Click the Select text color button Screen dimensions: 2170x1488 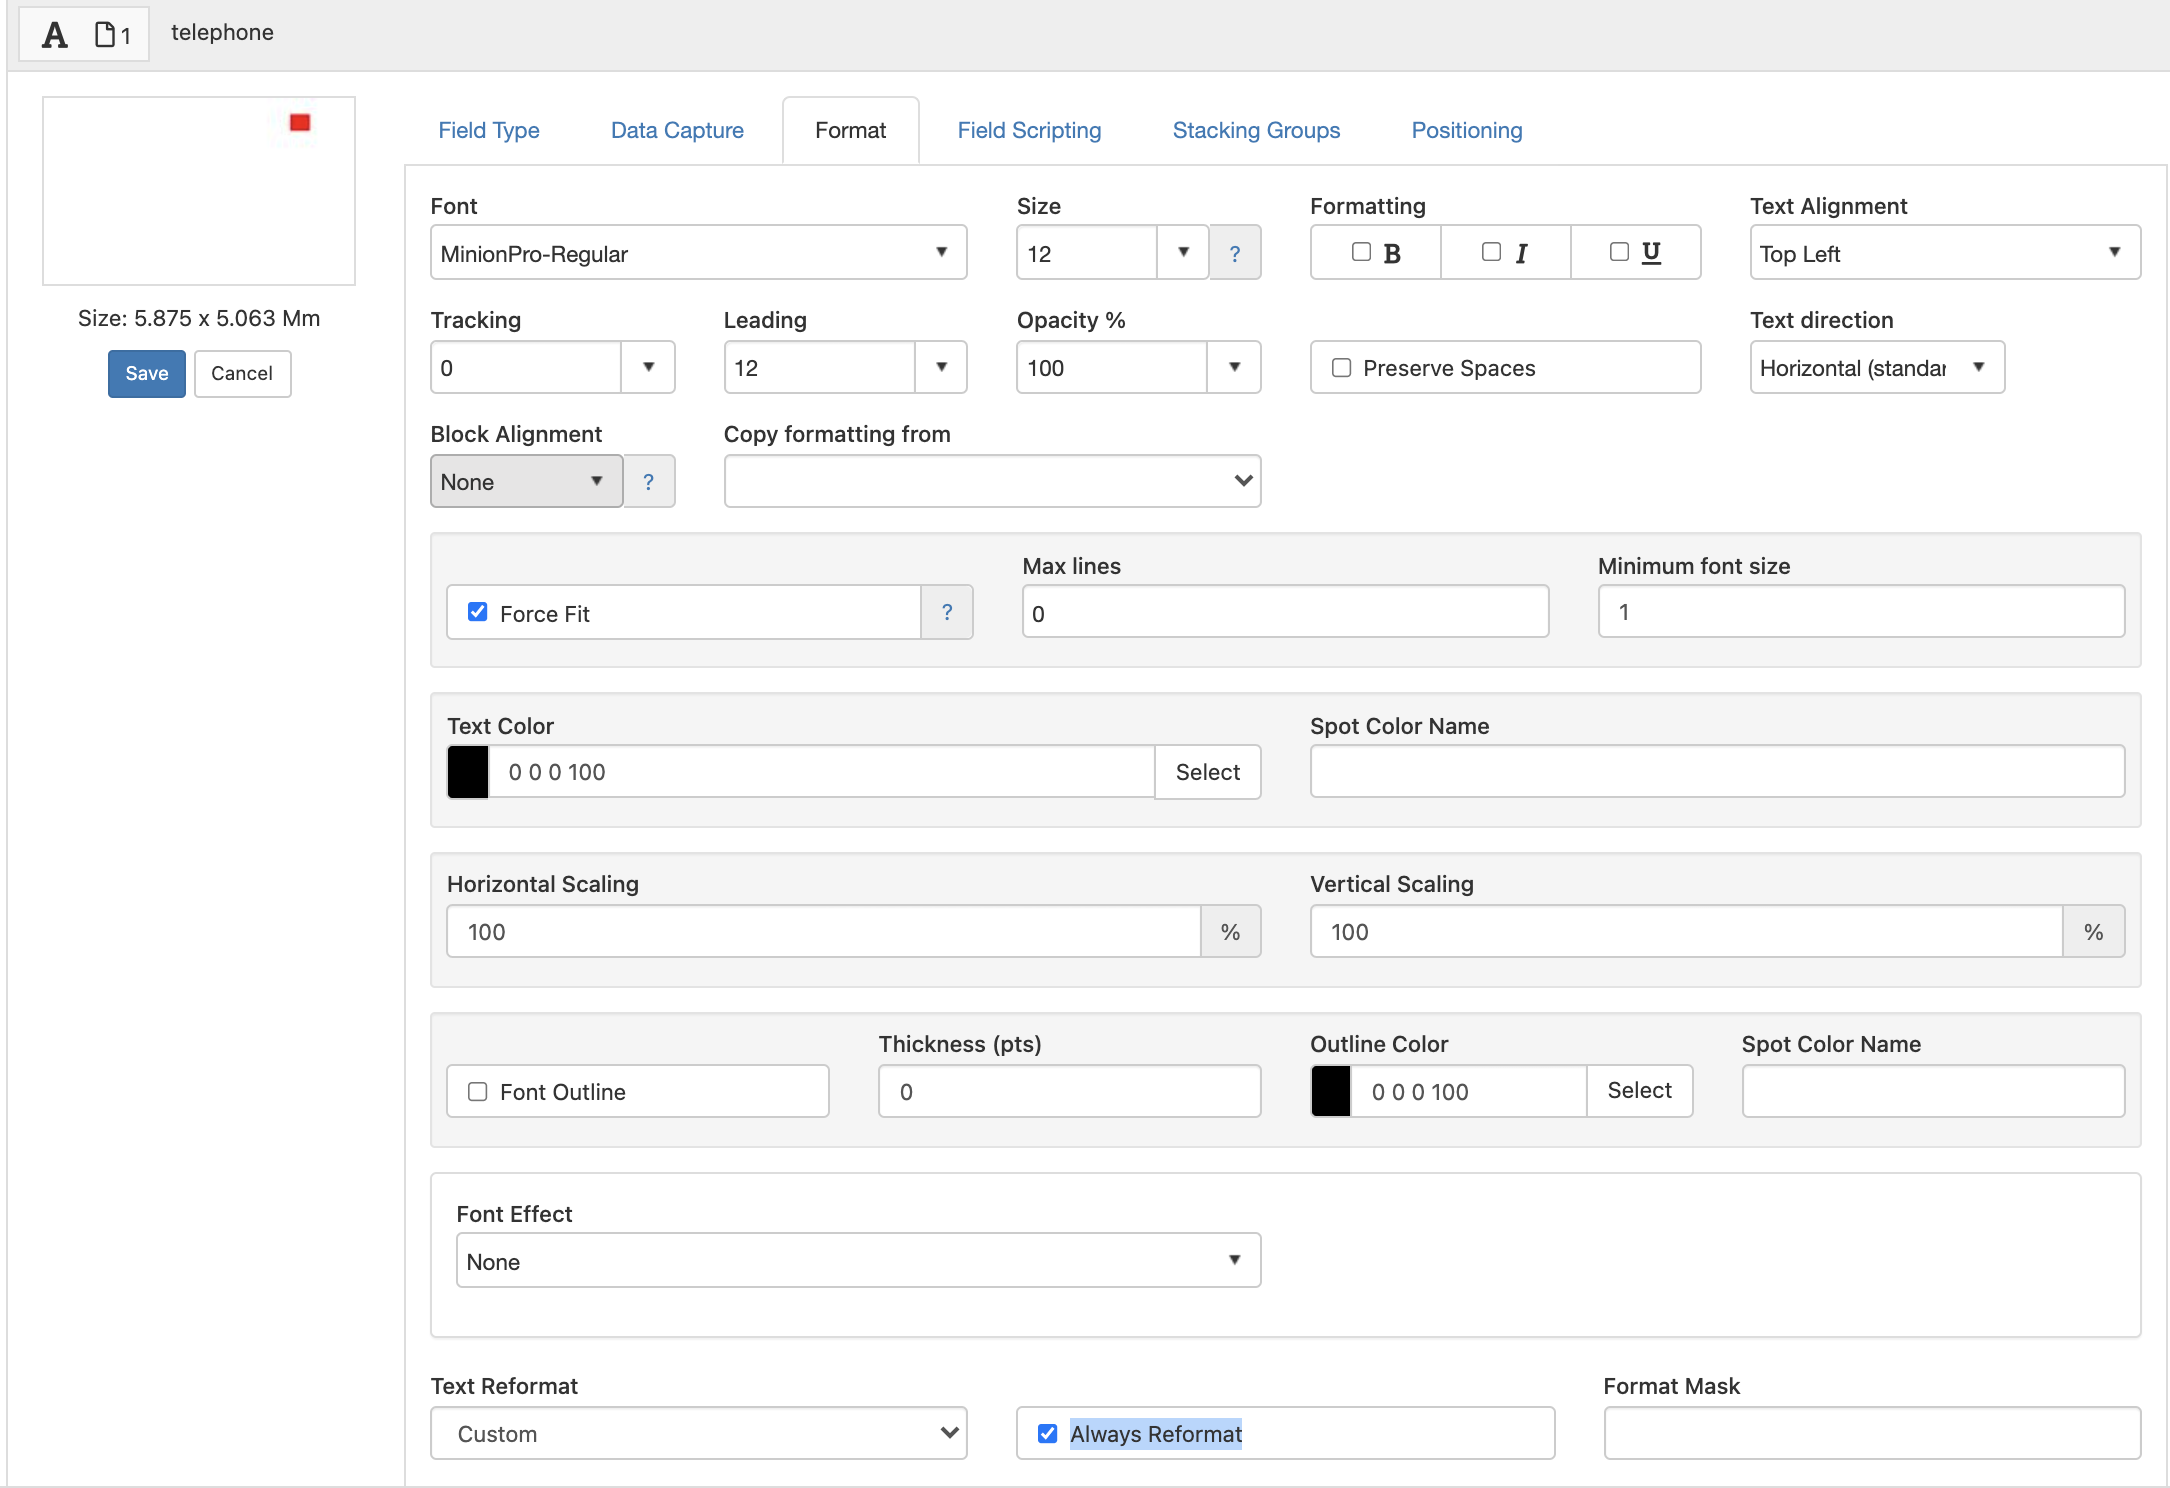click(1207, 770)
